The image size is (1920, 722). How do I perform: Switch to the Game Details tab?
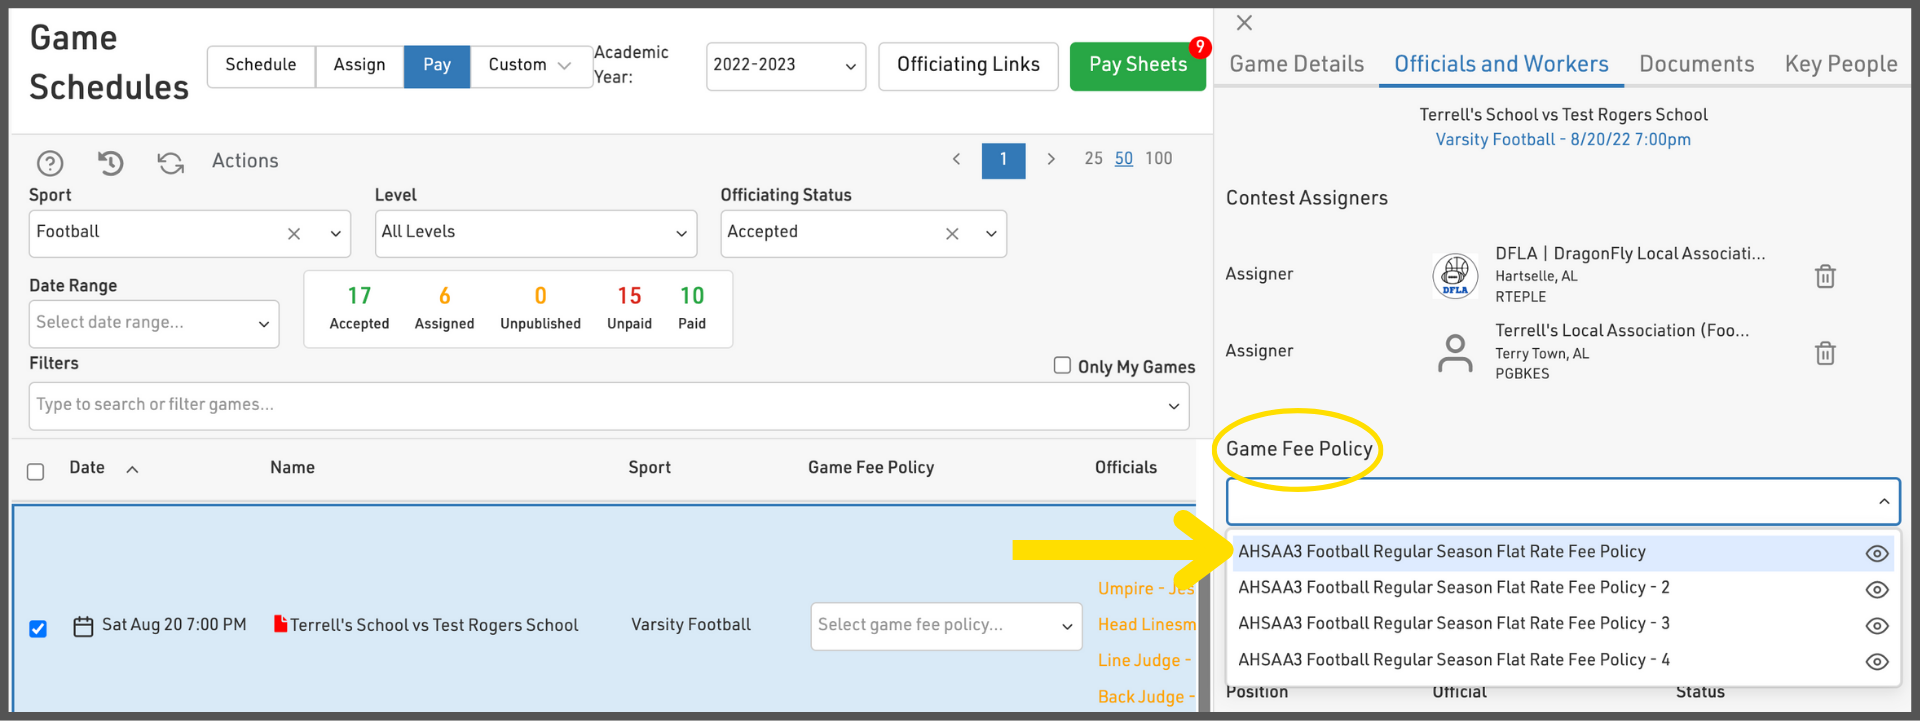tap(1296, 64)
